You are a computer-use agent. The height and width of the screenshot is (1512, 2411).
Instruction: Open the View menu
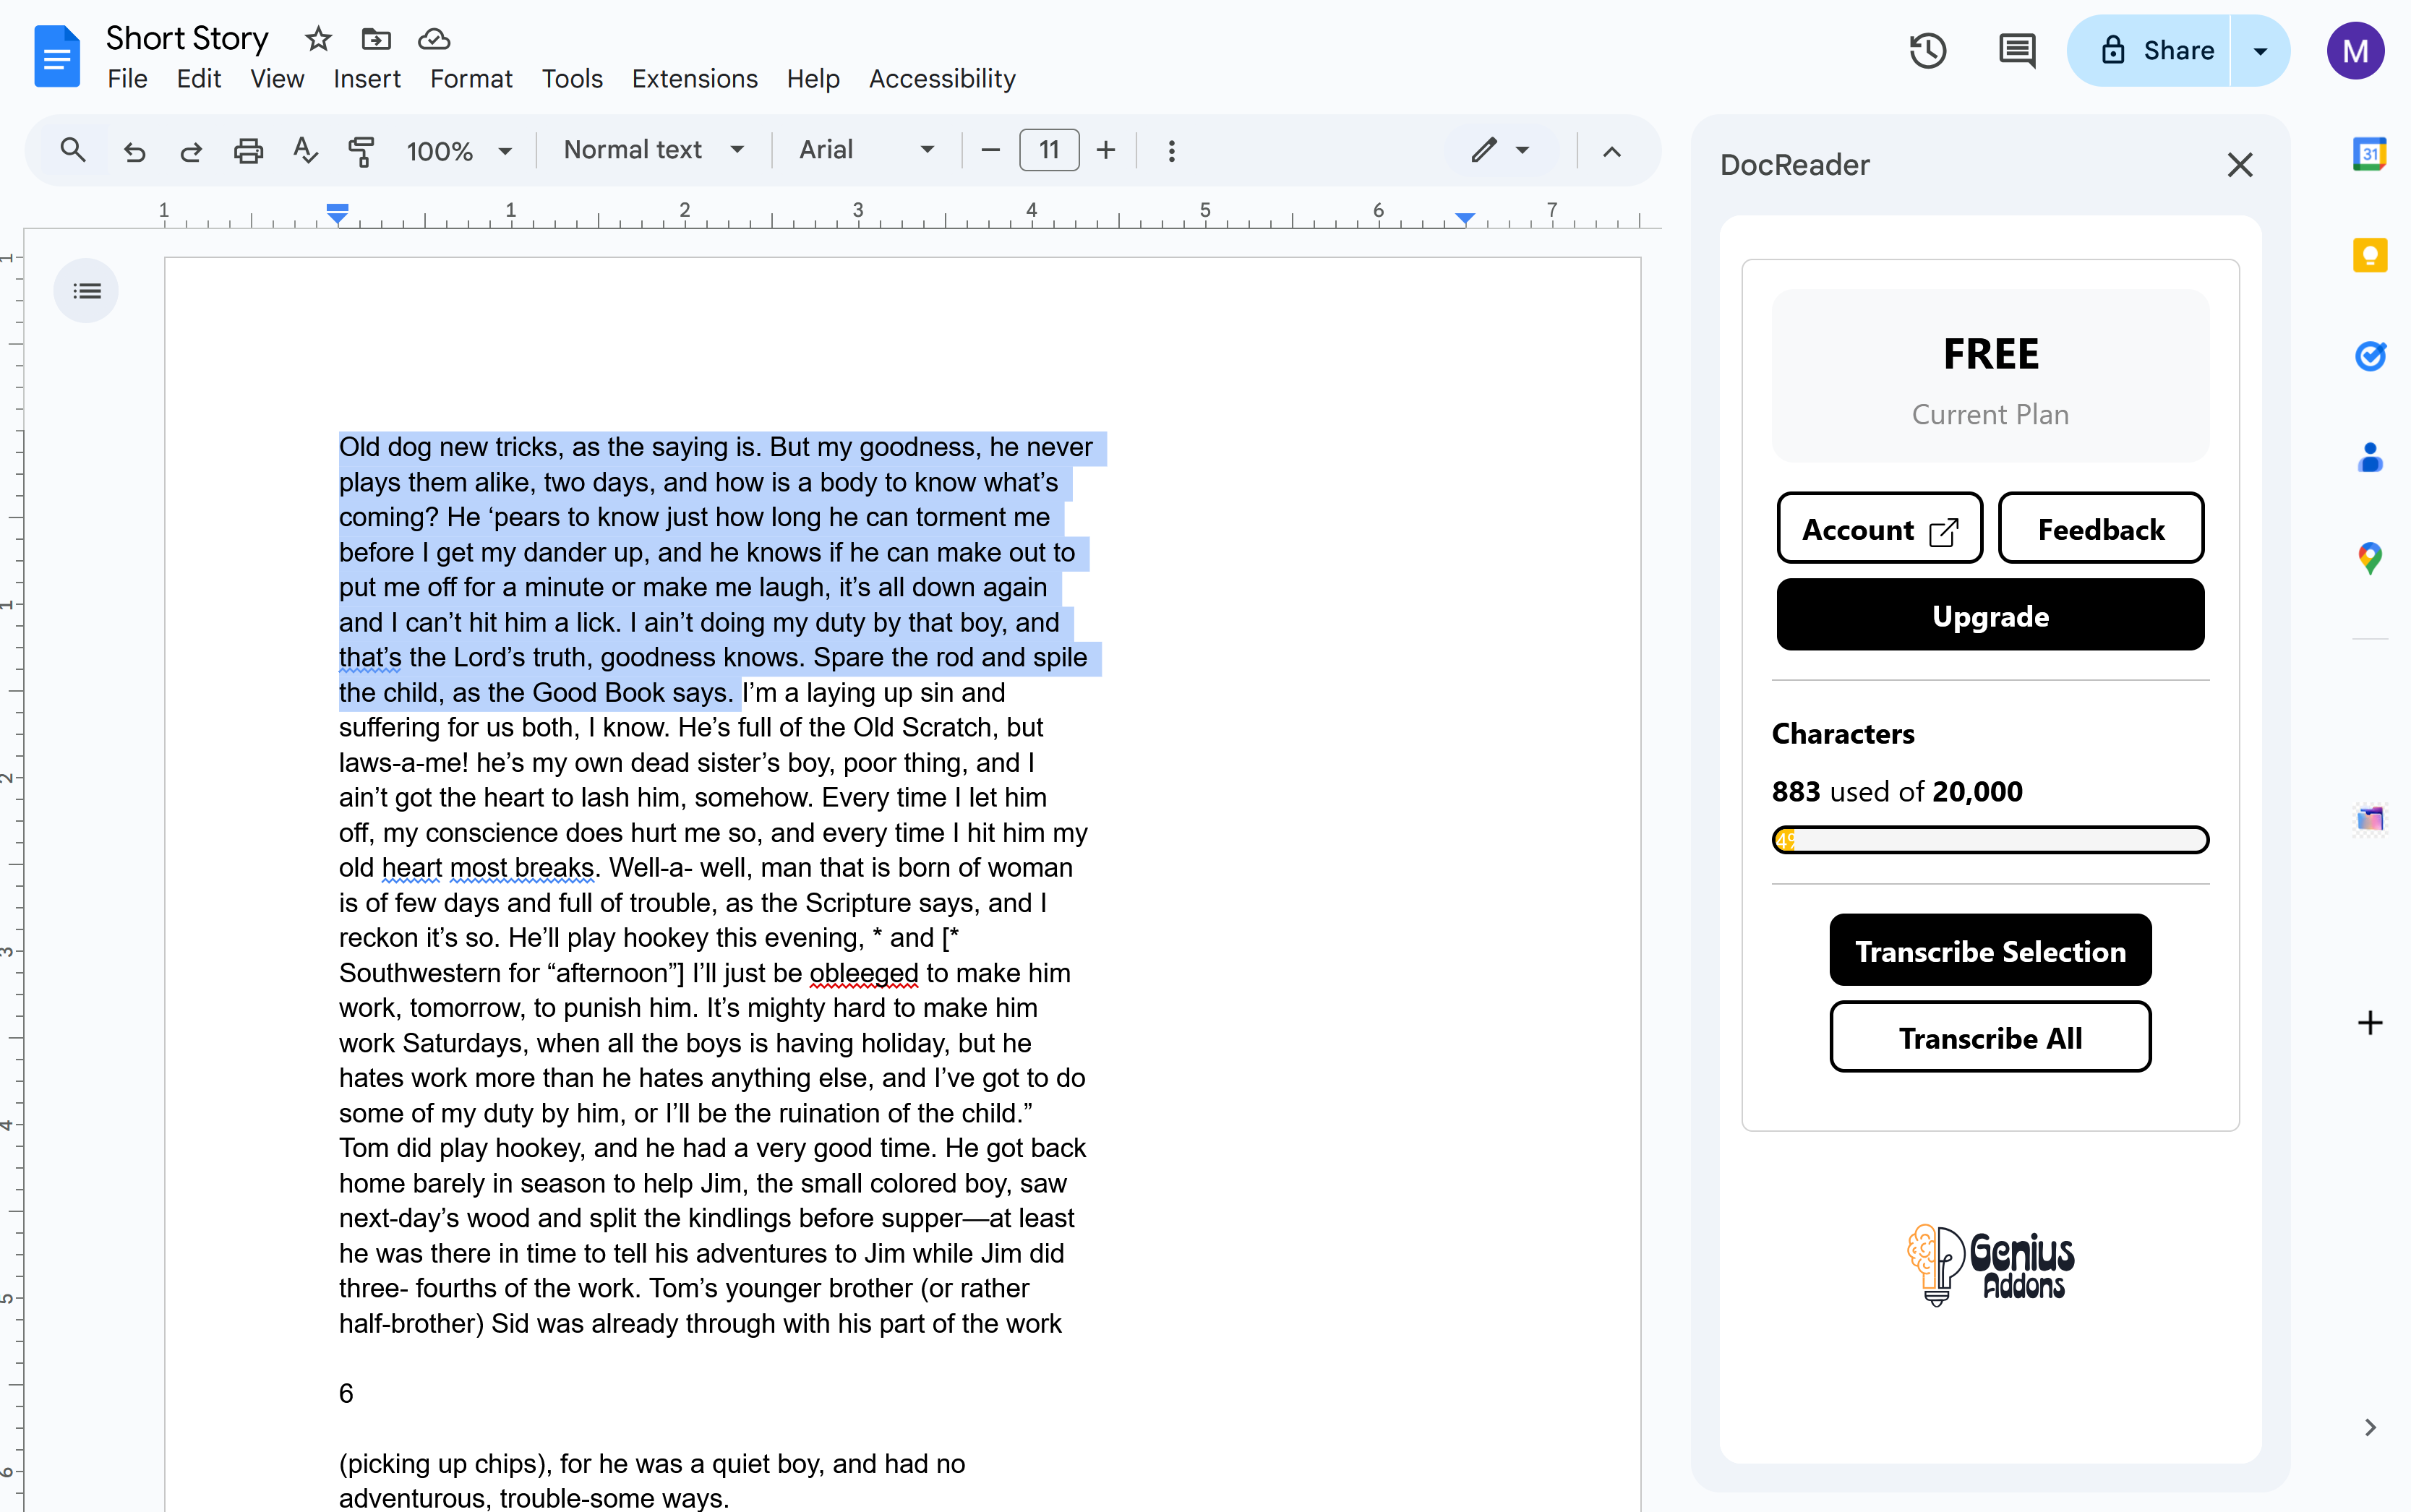click(x=277, y=79)
